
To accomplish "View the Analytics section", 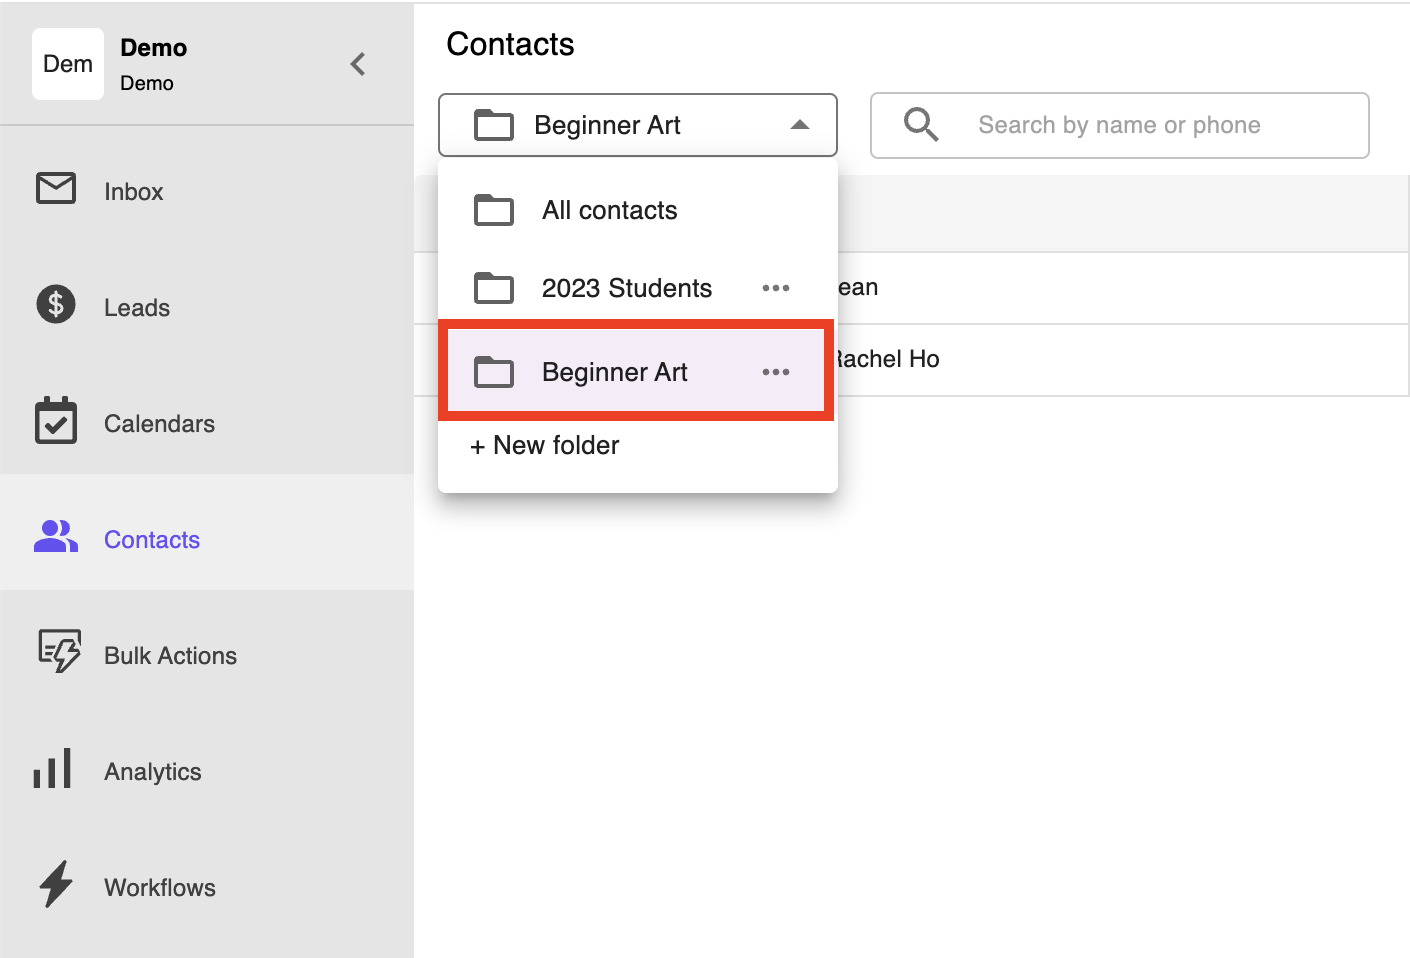I will pyautogui.click(x=152, y=771).
